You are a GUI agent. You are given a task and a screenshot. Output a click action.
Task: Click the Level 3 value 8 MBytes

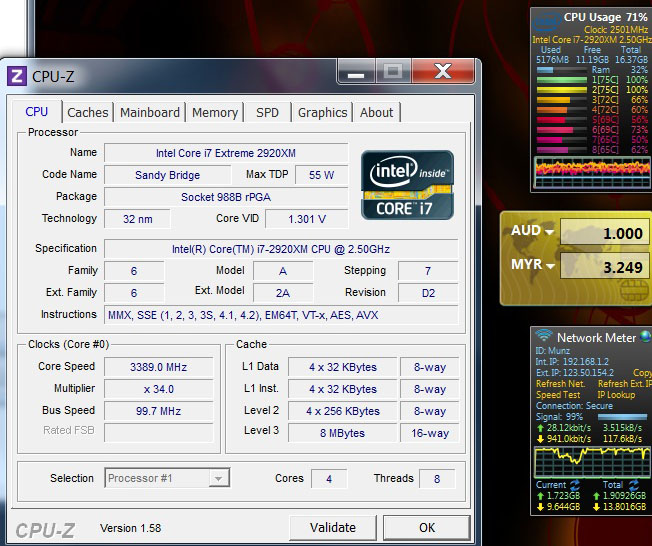pyautogui.click(x=343, y=433)
